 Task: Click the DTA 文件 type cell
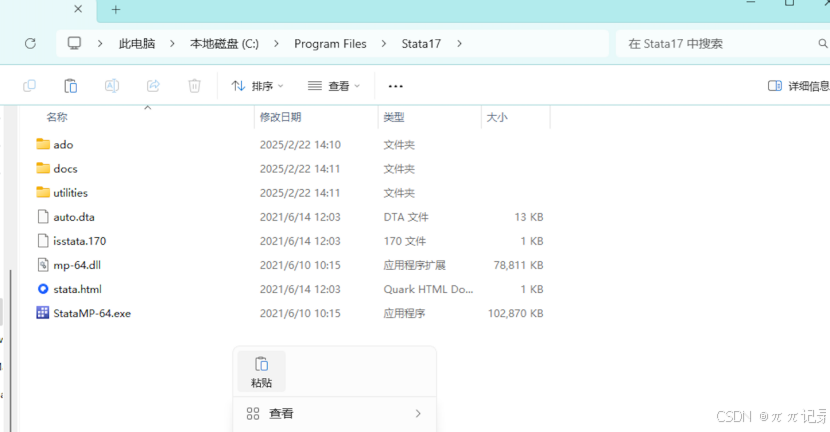[x=406, y=217]
